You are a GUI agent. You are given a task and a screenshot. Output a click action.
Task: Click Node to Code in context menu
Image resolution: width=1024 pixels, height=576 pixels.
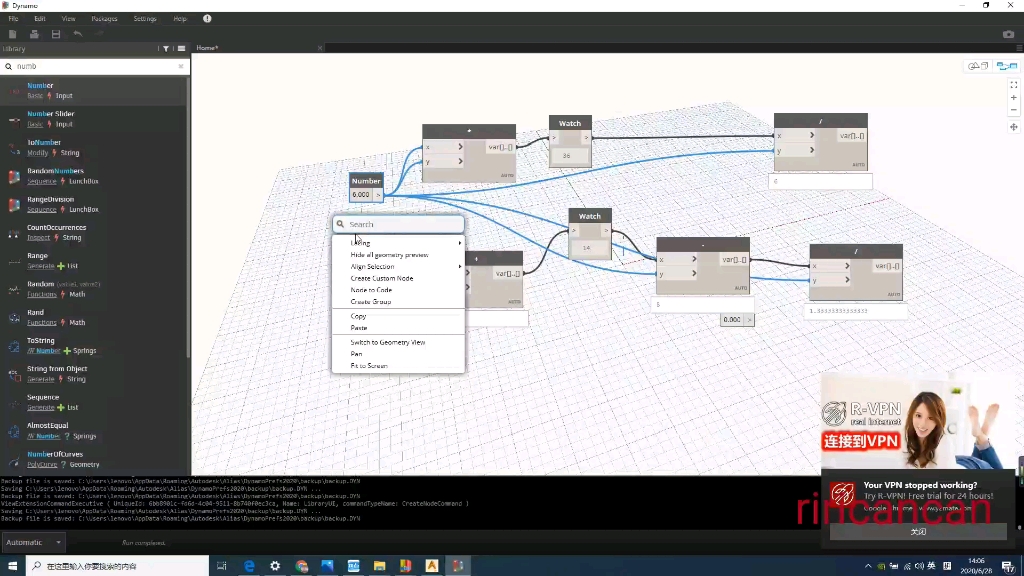pos(371,290)
